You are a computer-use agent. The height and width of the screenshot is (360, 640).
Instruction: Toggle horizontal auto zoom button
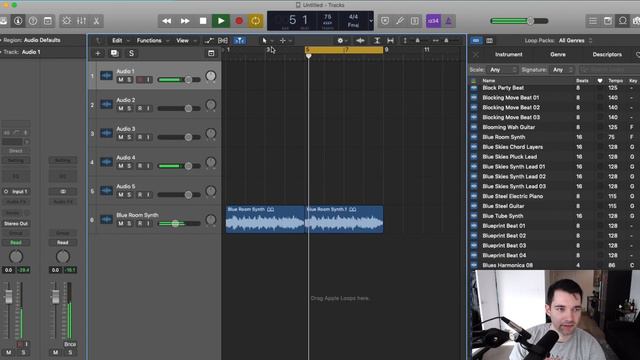coord(391,40)
